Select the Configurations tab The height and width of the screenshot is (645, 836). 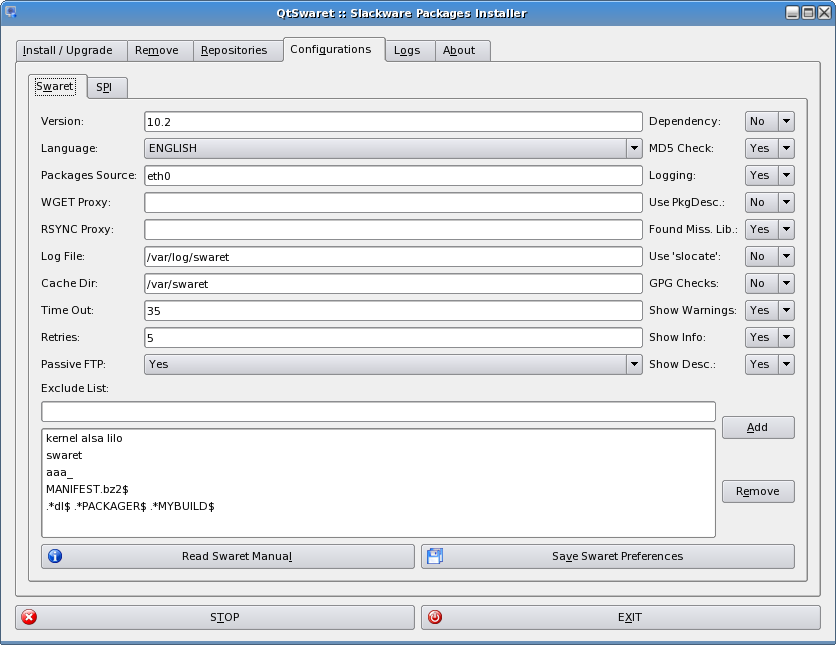coord(334,49)
